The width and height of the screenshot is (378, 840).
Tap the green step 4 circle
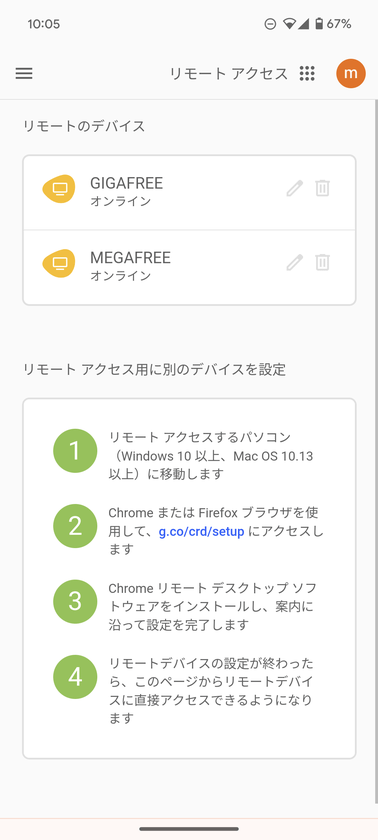point(75,677)
